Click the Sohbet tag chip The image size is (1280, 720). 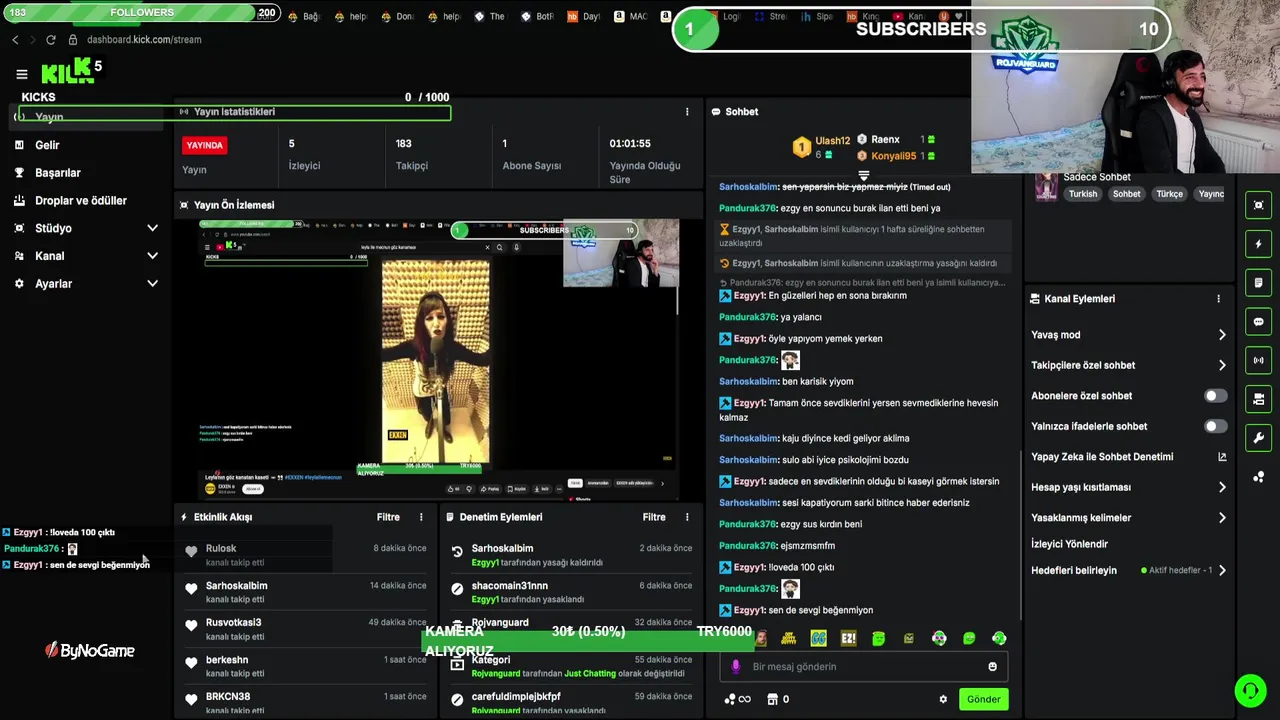[x=1126, y=194]
